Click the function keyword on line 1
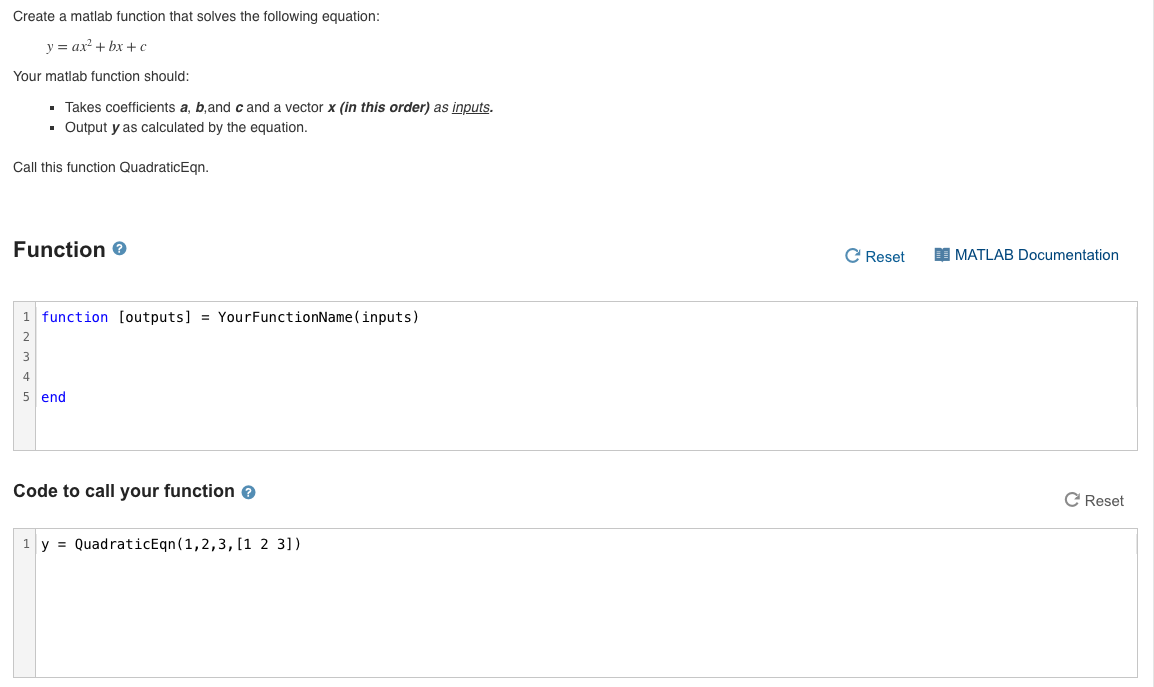 point(75,317)
